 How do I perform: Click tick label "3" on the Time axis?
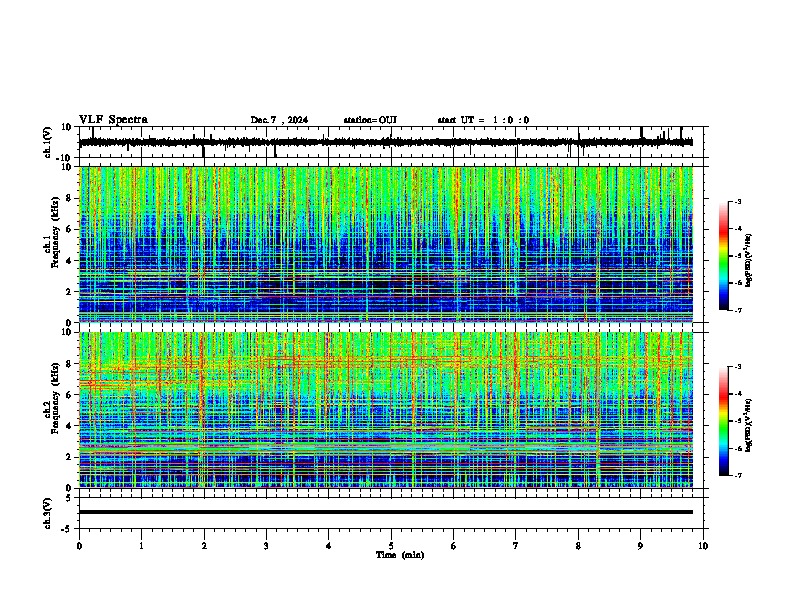click(x=266, y=546)
